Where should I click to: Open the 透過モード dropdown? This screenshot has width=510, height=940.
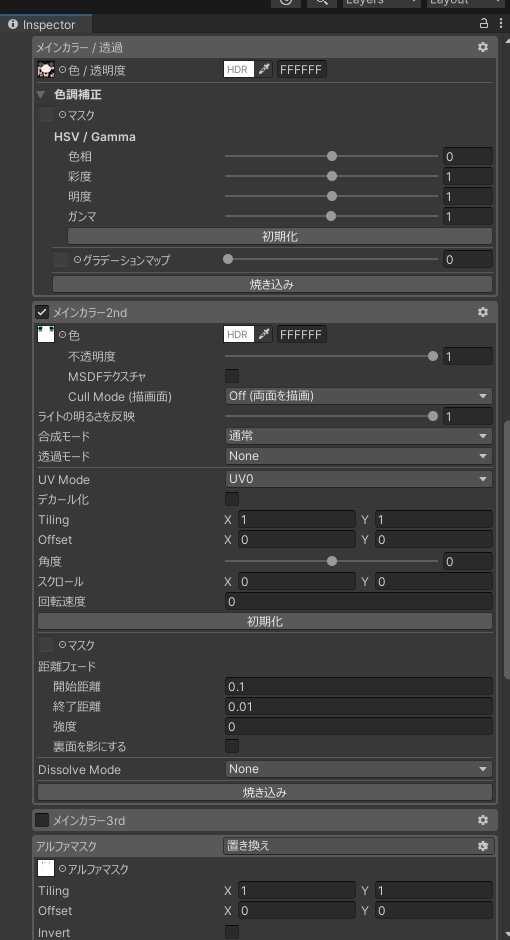pyautogui.click(x=358, y=456)
